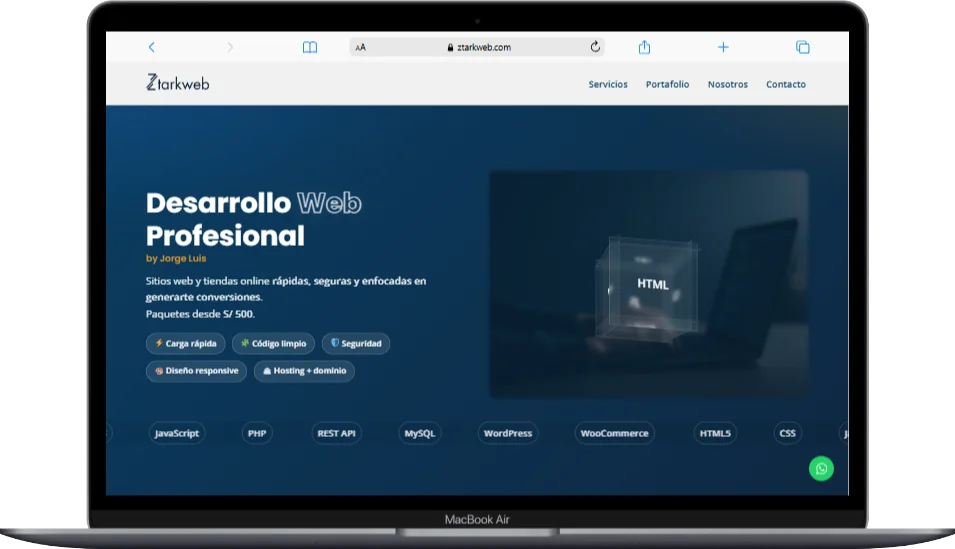Image resolution: width=955 pixels, height=549 pixels.
Task: Click the 'Paquetes desde S/ 500.' text
Action: coord(200,314)
